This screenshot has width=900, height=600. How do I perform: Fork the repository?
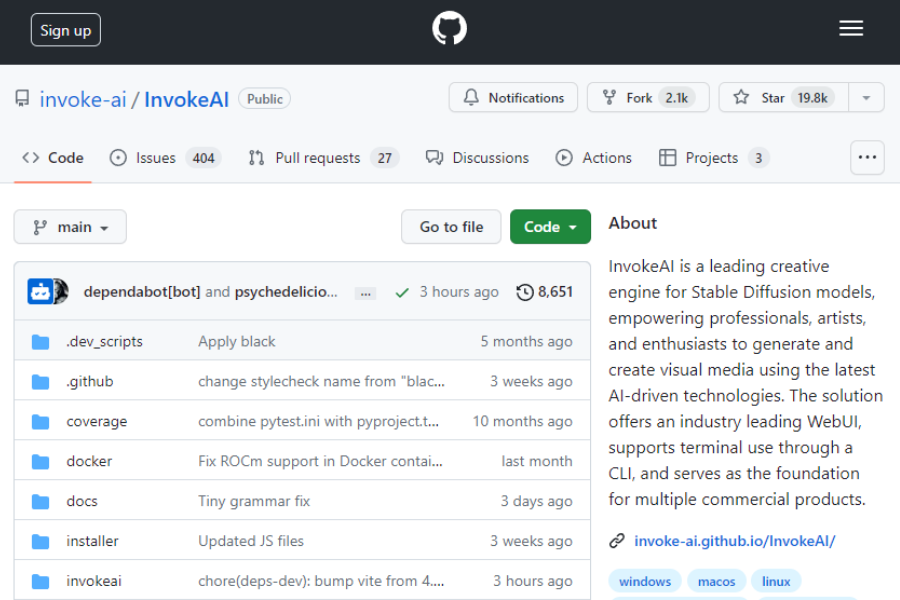click(647, 98)
